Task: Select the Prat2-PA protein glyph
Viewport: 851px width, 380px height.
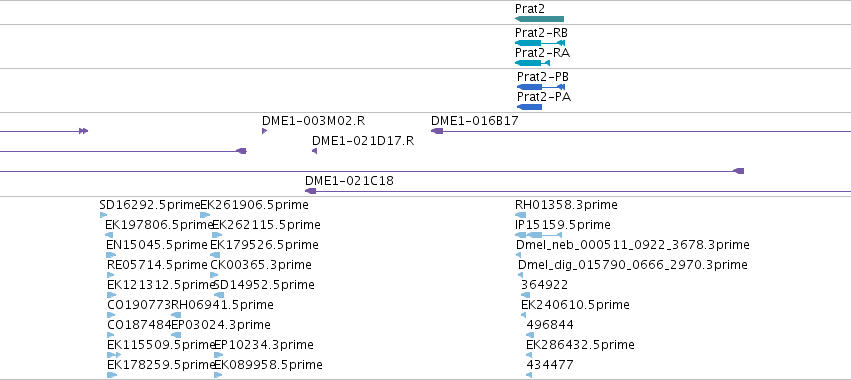Action: click(x=529, y=107)
